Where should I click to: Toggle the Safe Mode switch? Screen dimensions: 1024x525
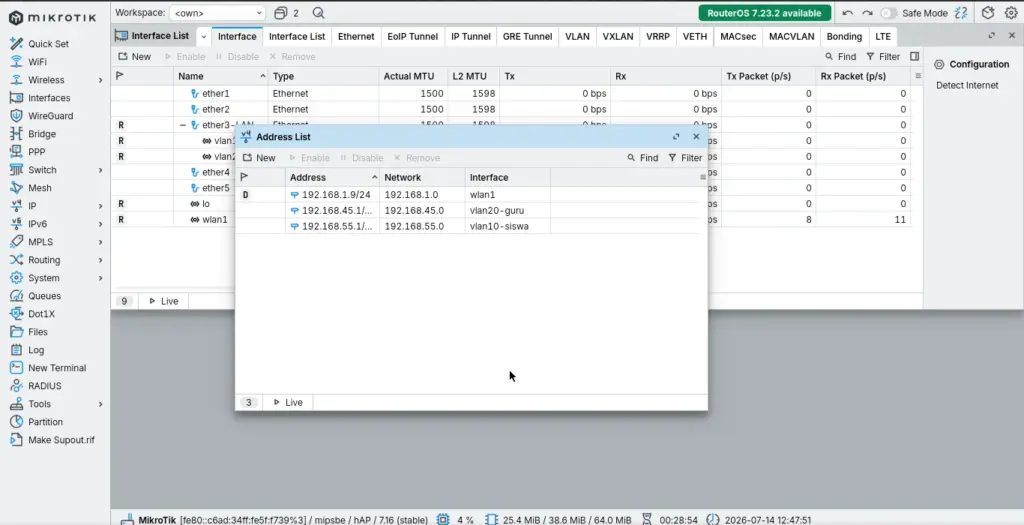point(889,13)
